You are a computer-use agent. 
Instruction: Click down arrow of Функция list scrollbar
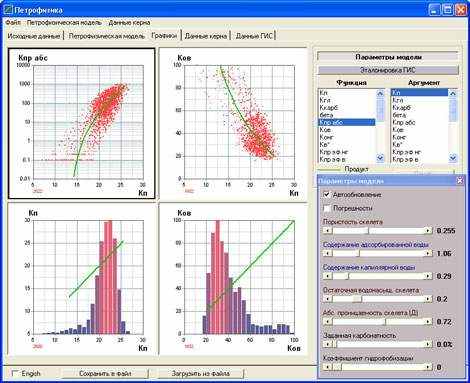click(x=380, y=158)
